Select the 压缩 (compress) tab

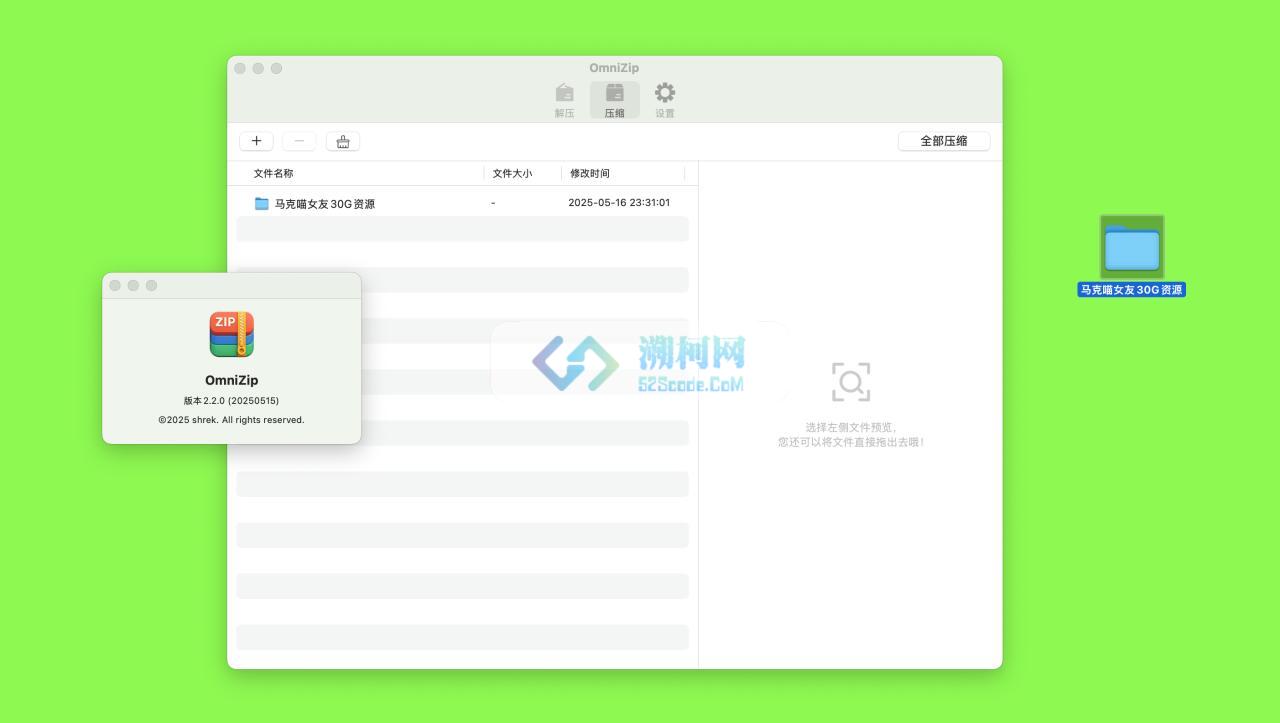[x=614, y=100]
